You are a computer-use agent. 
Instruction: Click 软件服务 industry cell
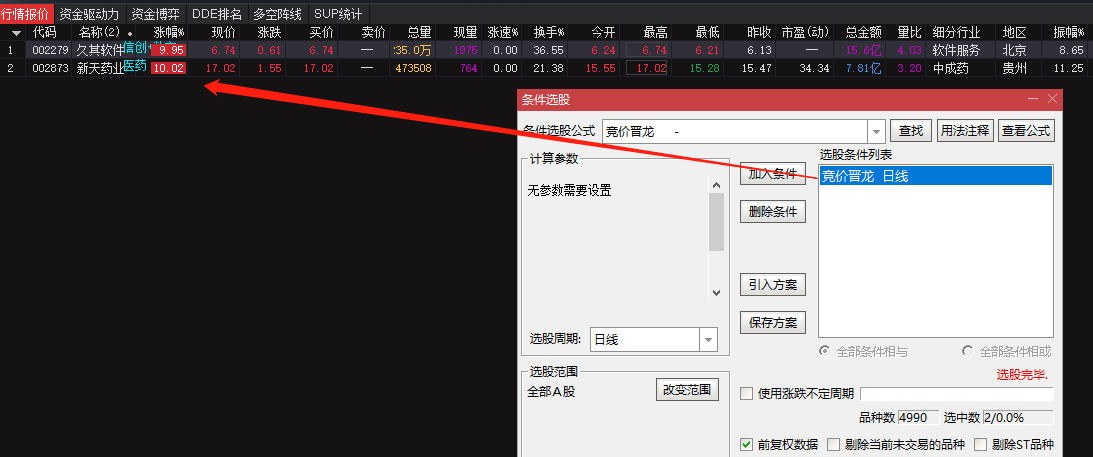click(x=956, y=50)
